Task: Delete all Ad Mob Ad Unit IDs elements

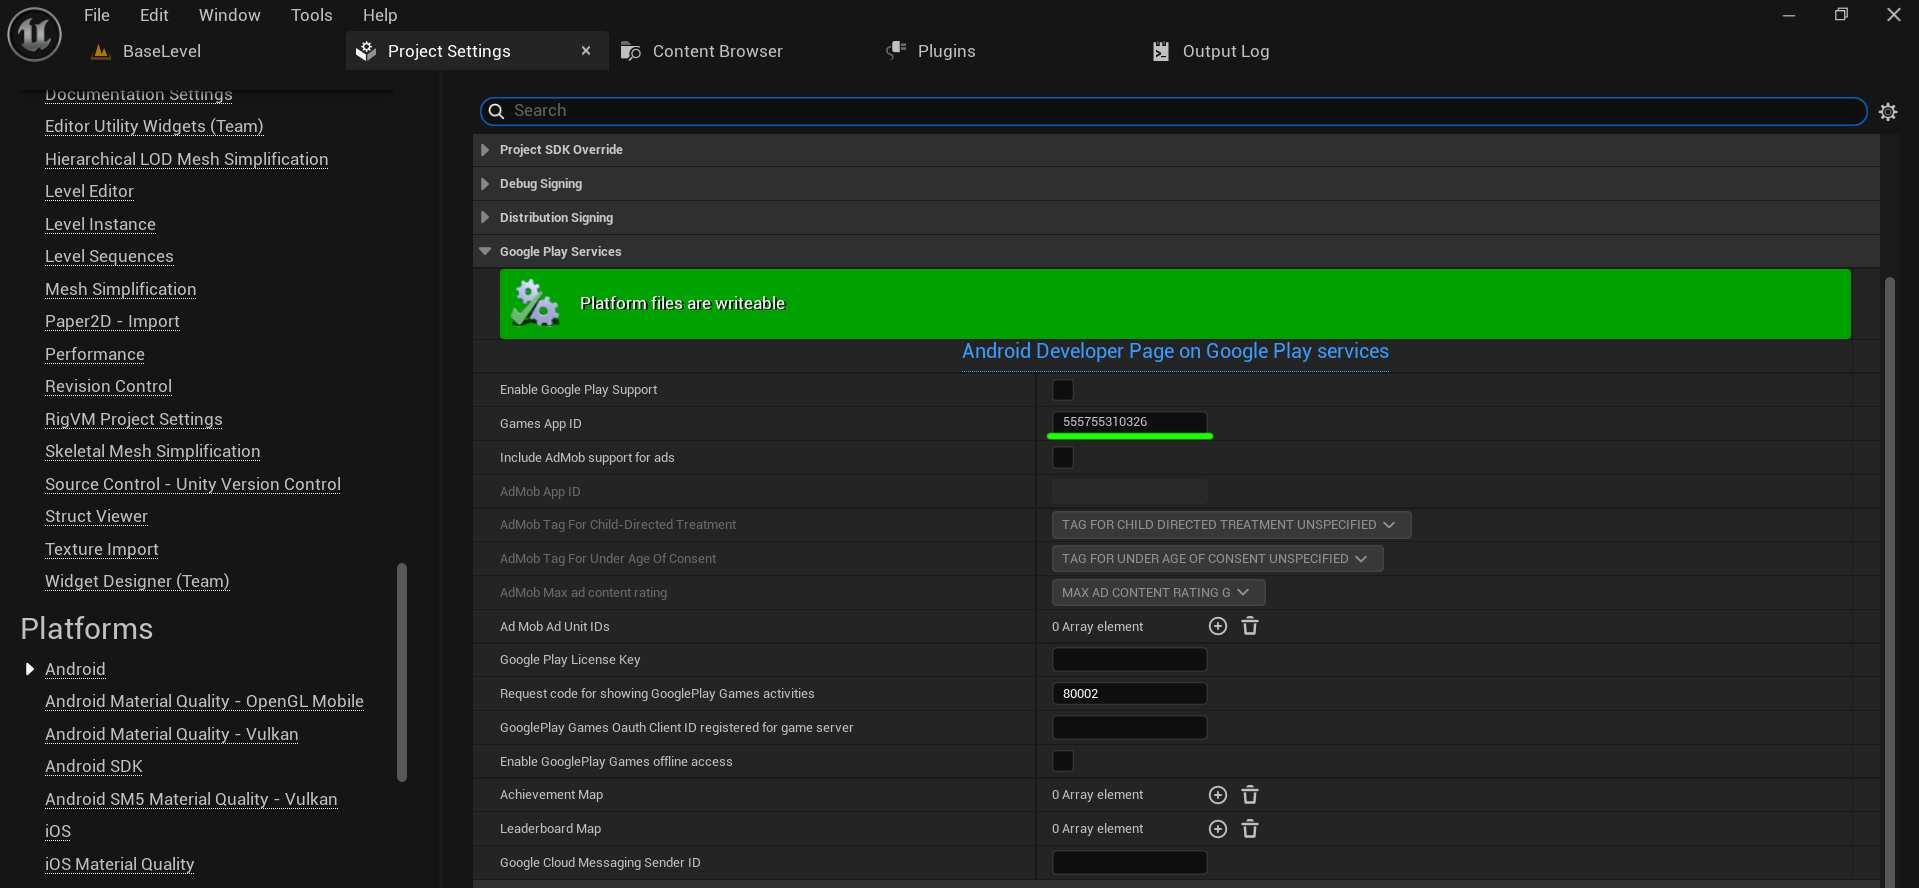Action: point(1250,626)
